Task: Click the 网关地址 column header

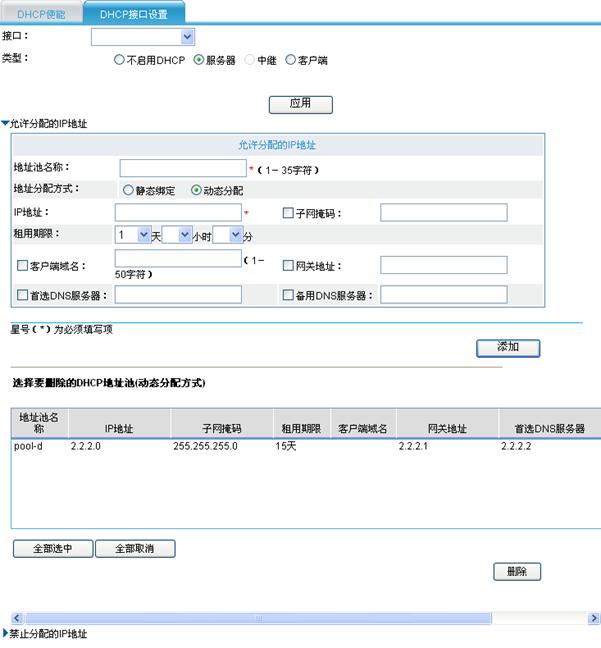Action: tap(447, 423)
